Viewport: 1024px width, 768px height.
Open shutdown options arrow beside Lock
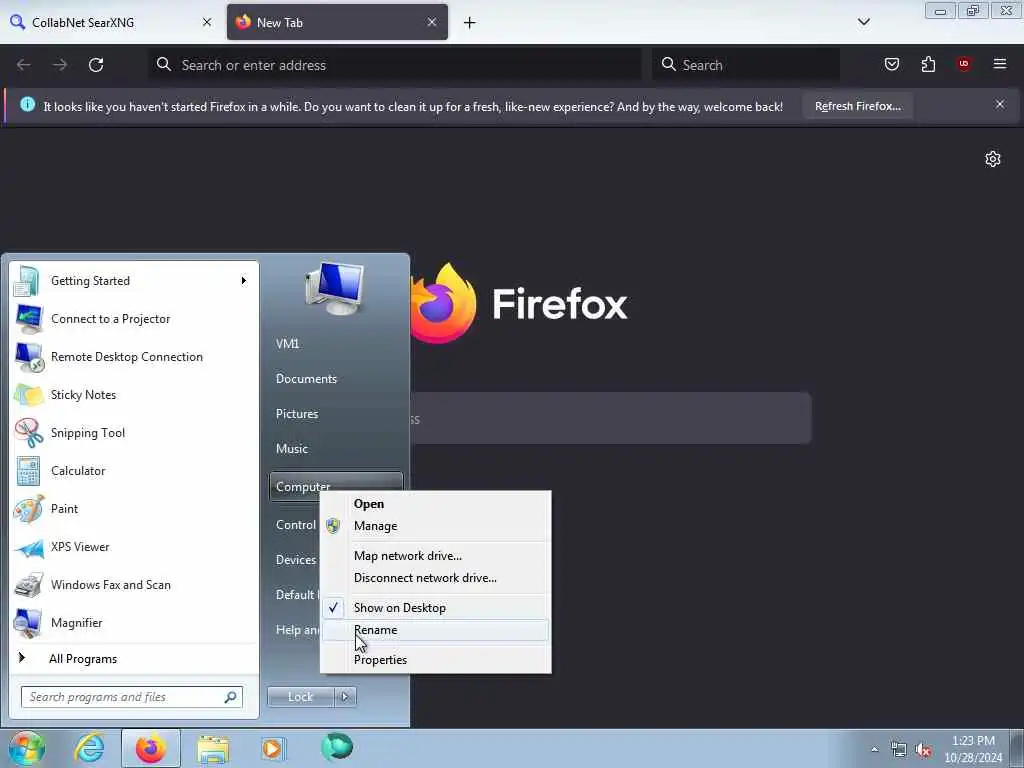345,697
